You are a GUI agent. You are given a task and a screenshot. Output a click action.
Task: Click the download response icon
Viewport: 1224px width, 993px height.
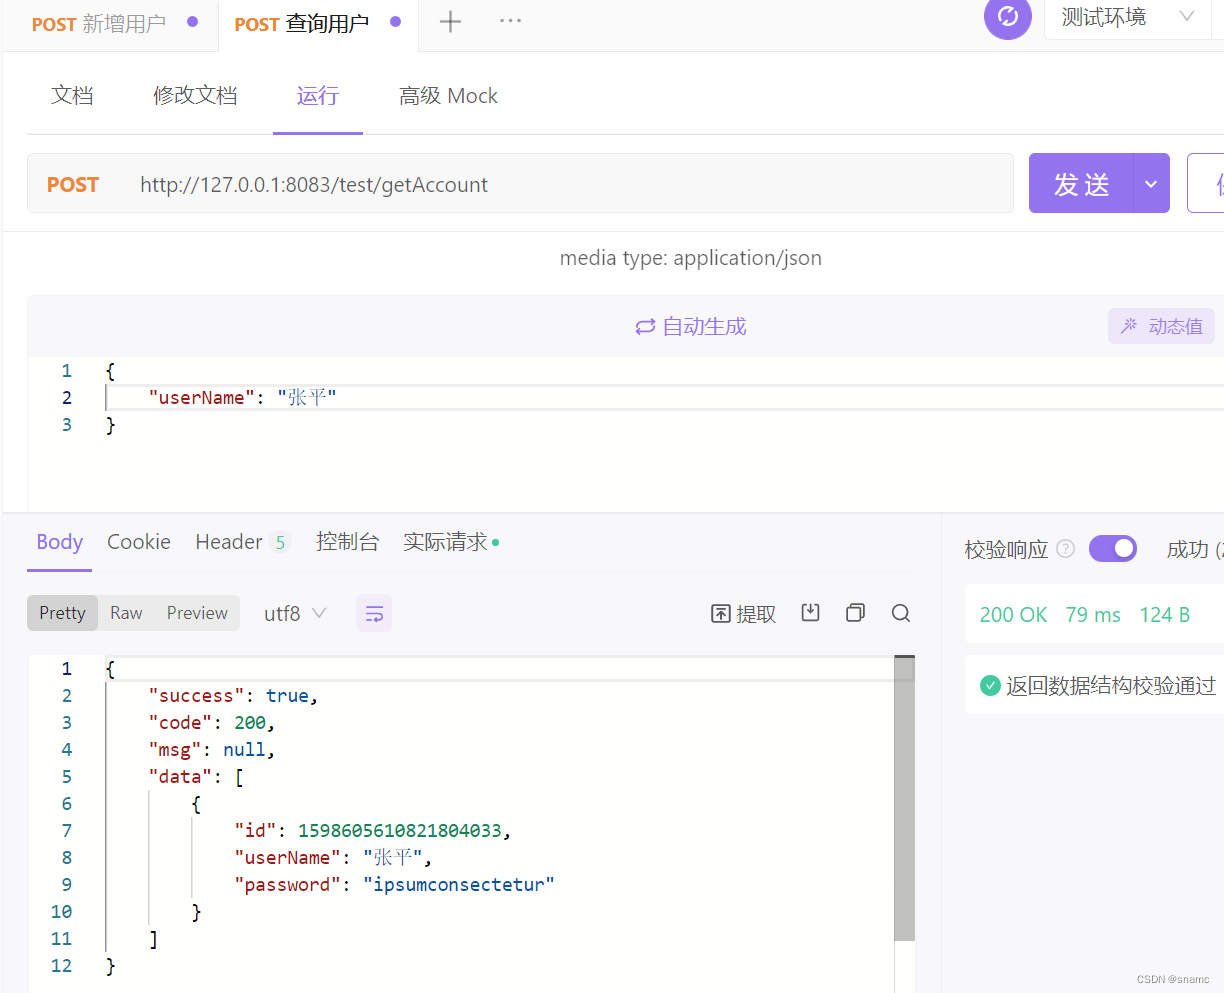coord(810,613)
